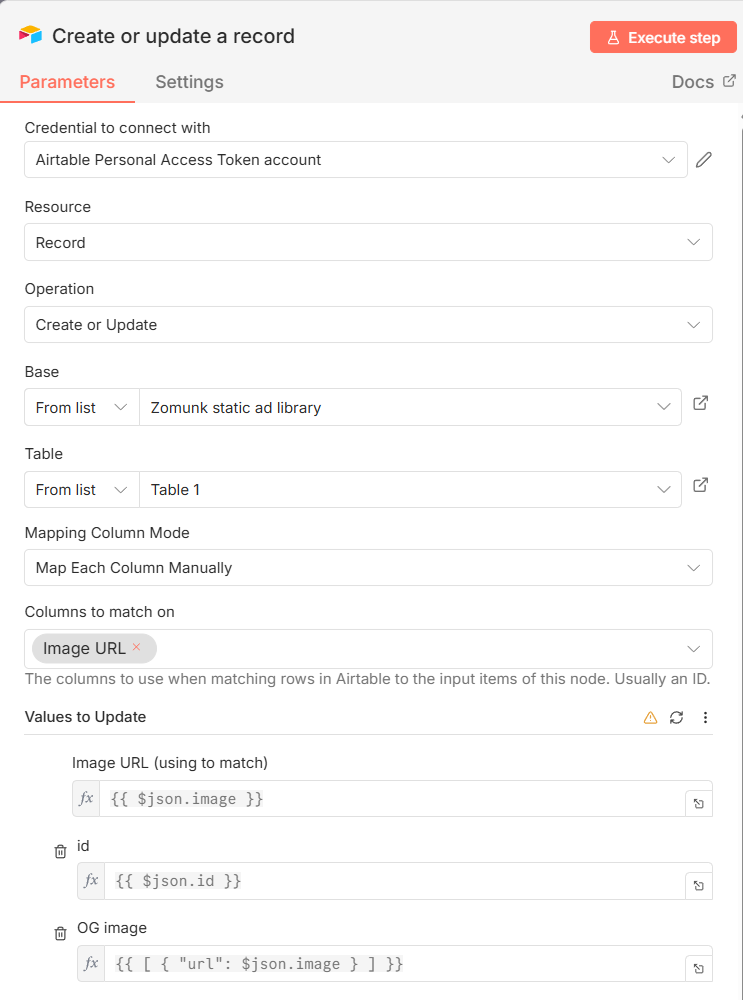The height and width of the screenshot is (1000, 743).
Task: Open the three-dot options menu for Values to Update
Action: (x=705, y=717)
